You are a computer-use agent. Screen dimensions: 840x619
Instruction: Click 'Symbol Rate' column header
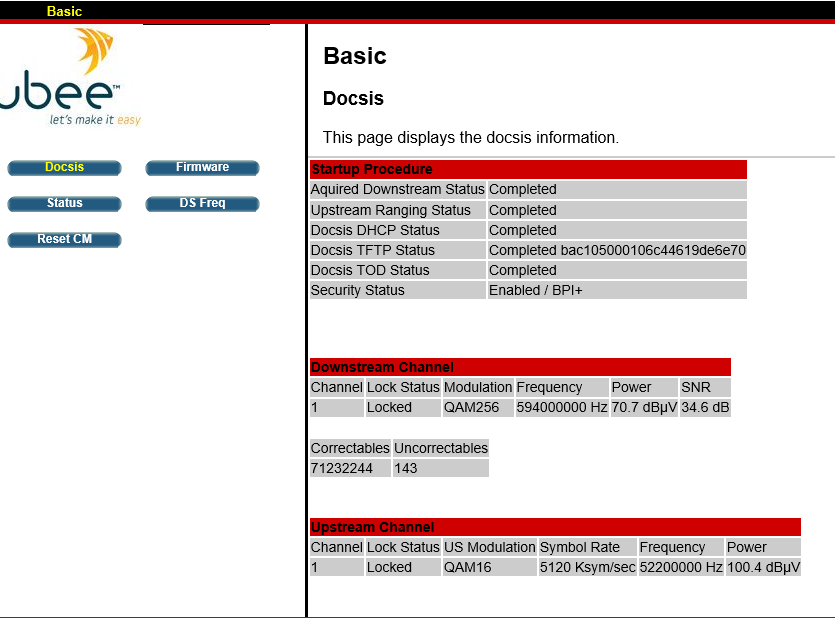tap(588, 547)
